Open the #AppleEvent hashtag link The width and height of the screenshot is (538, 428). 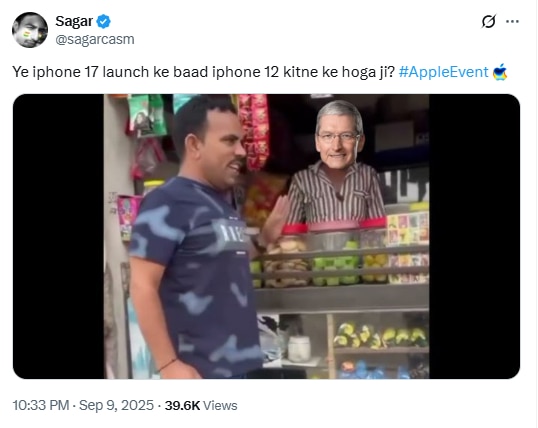443,72
